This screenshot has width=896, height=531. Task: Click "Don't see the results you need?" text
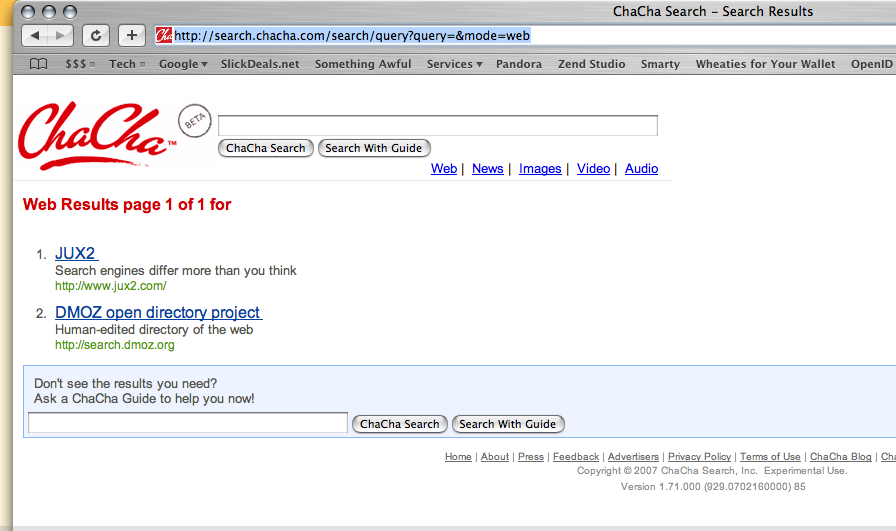(x=125, y=384)
